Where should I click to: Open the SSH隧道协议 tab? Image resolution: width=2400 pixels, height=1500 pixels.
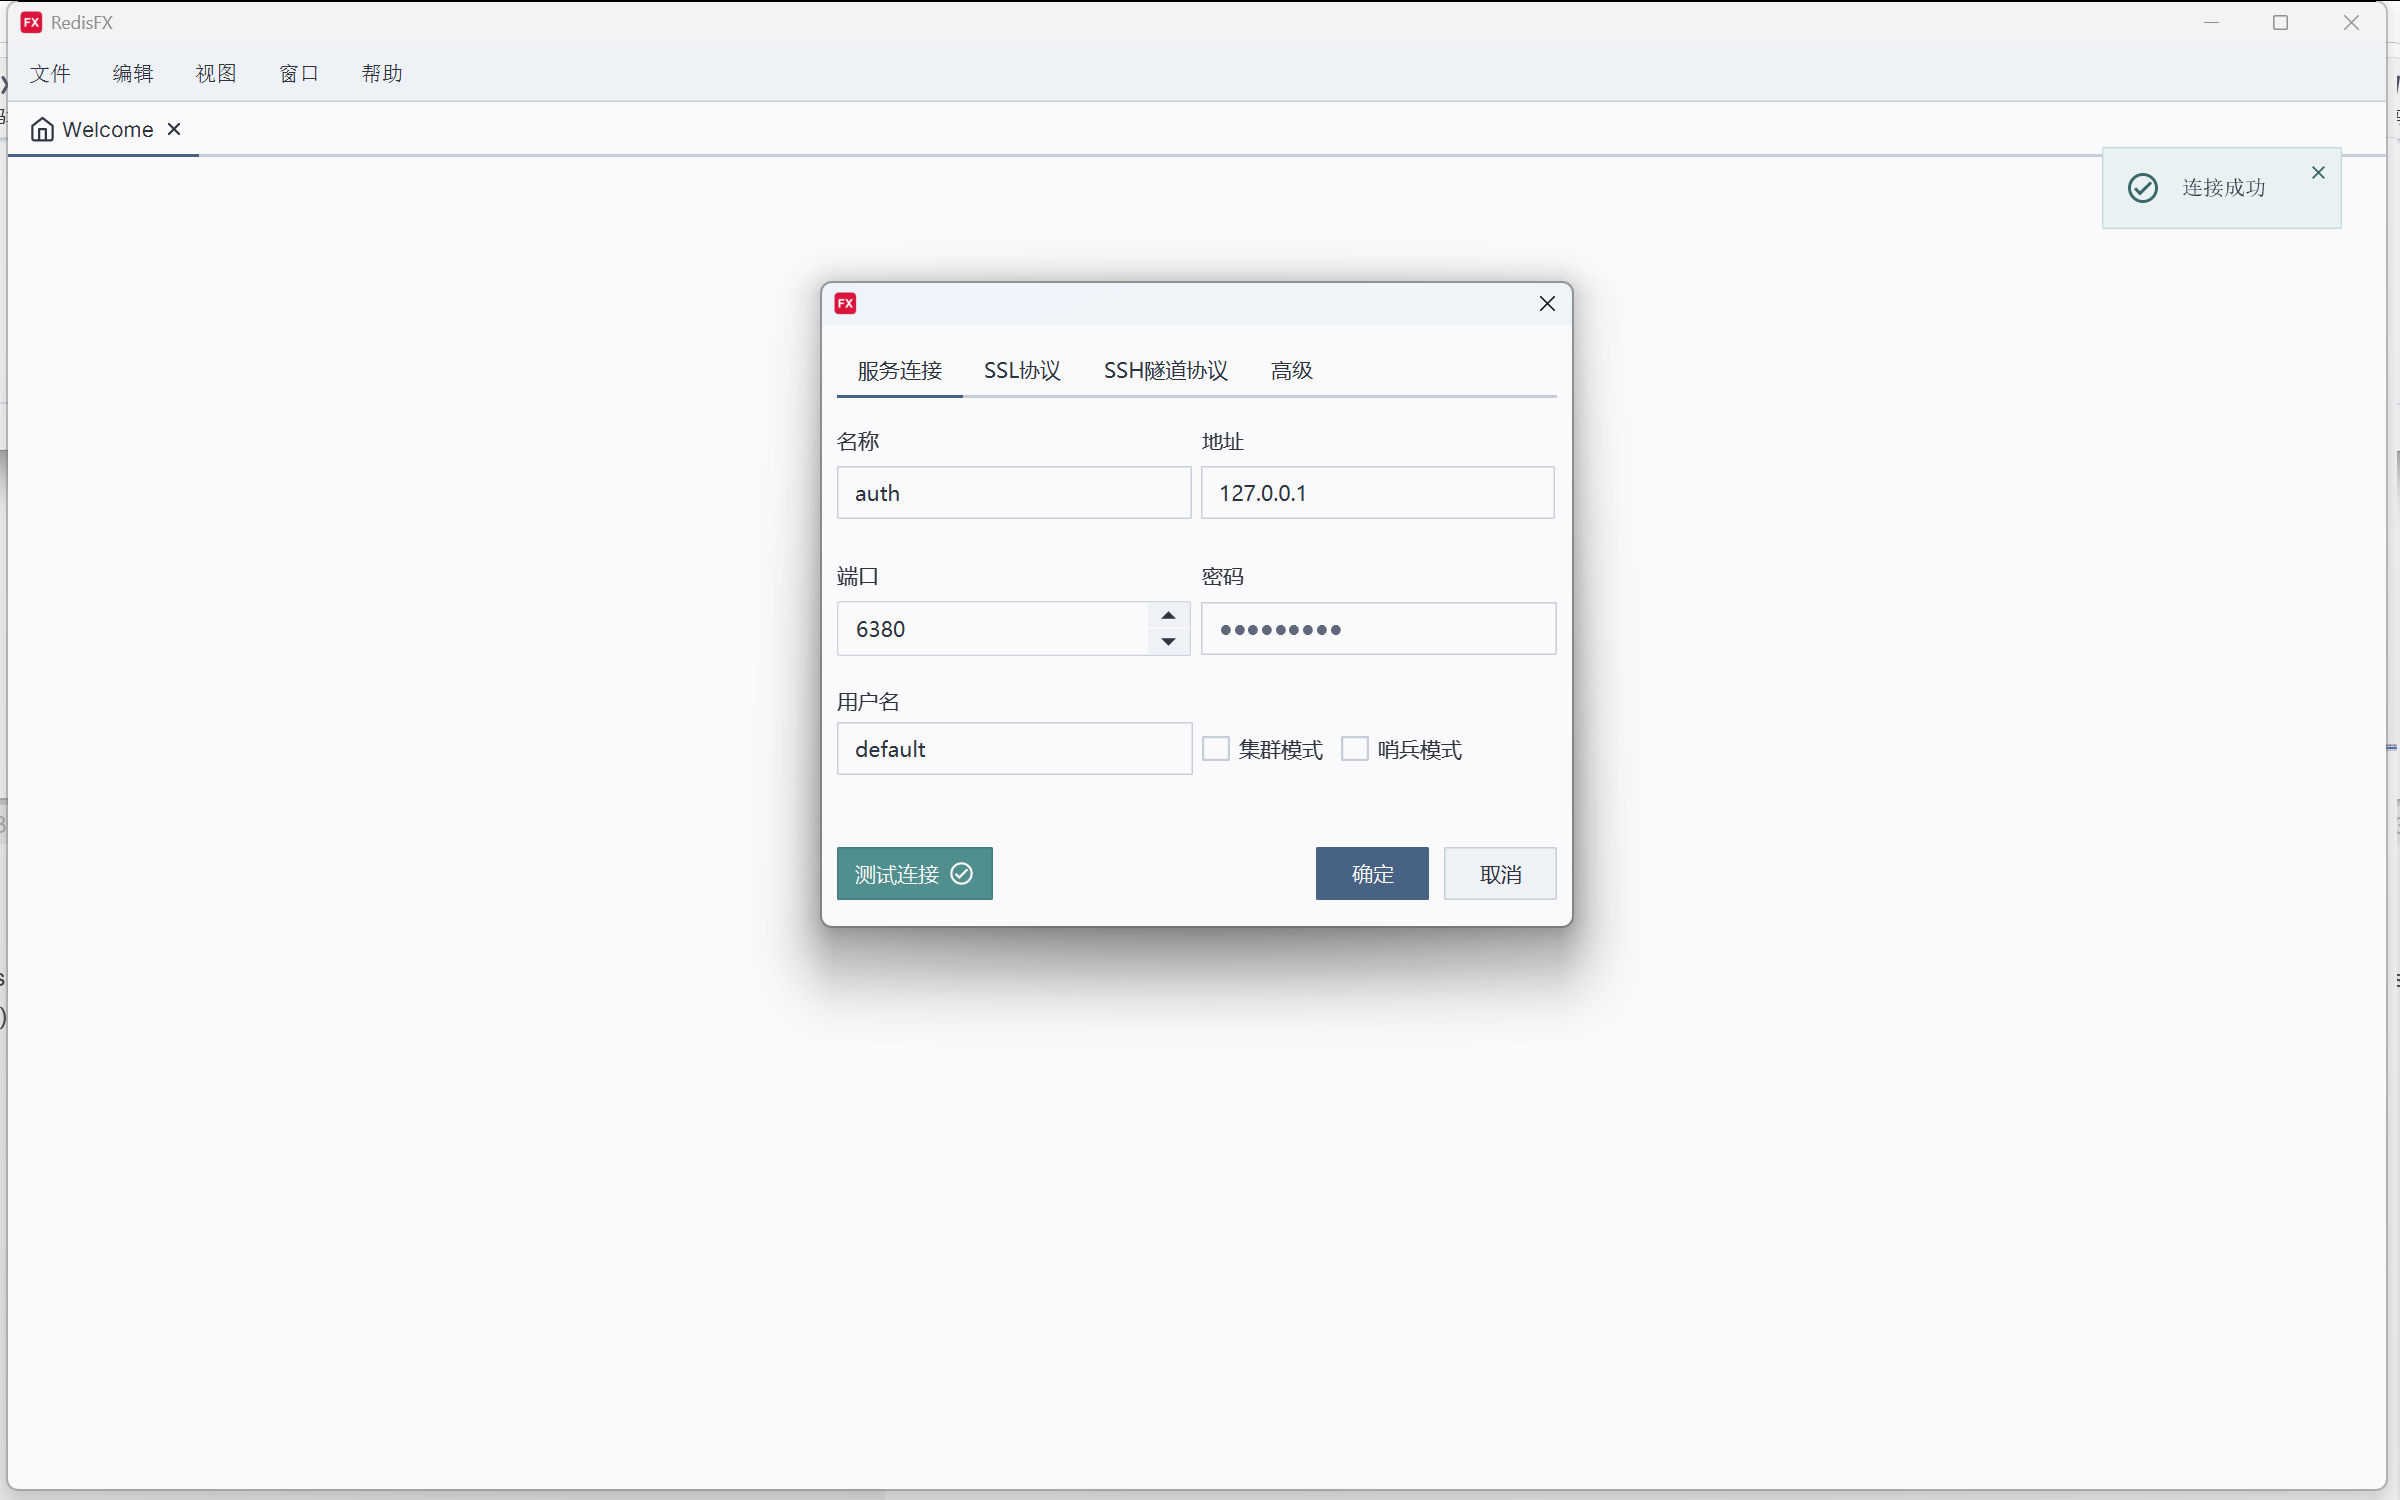(x=1165, y=371)
